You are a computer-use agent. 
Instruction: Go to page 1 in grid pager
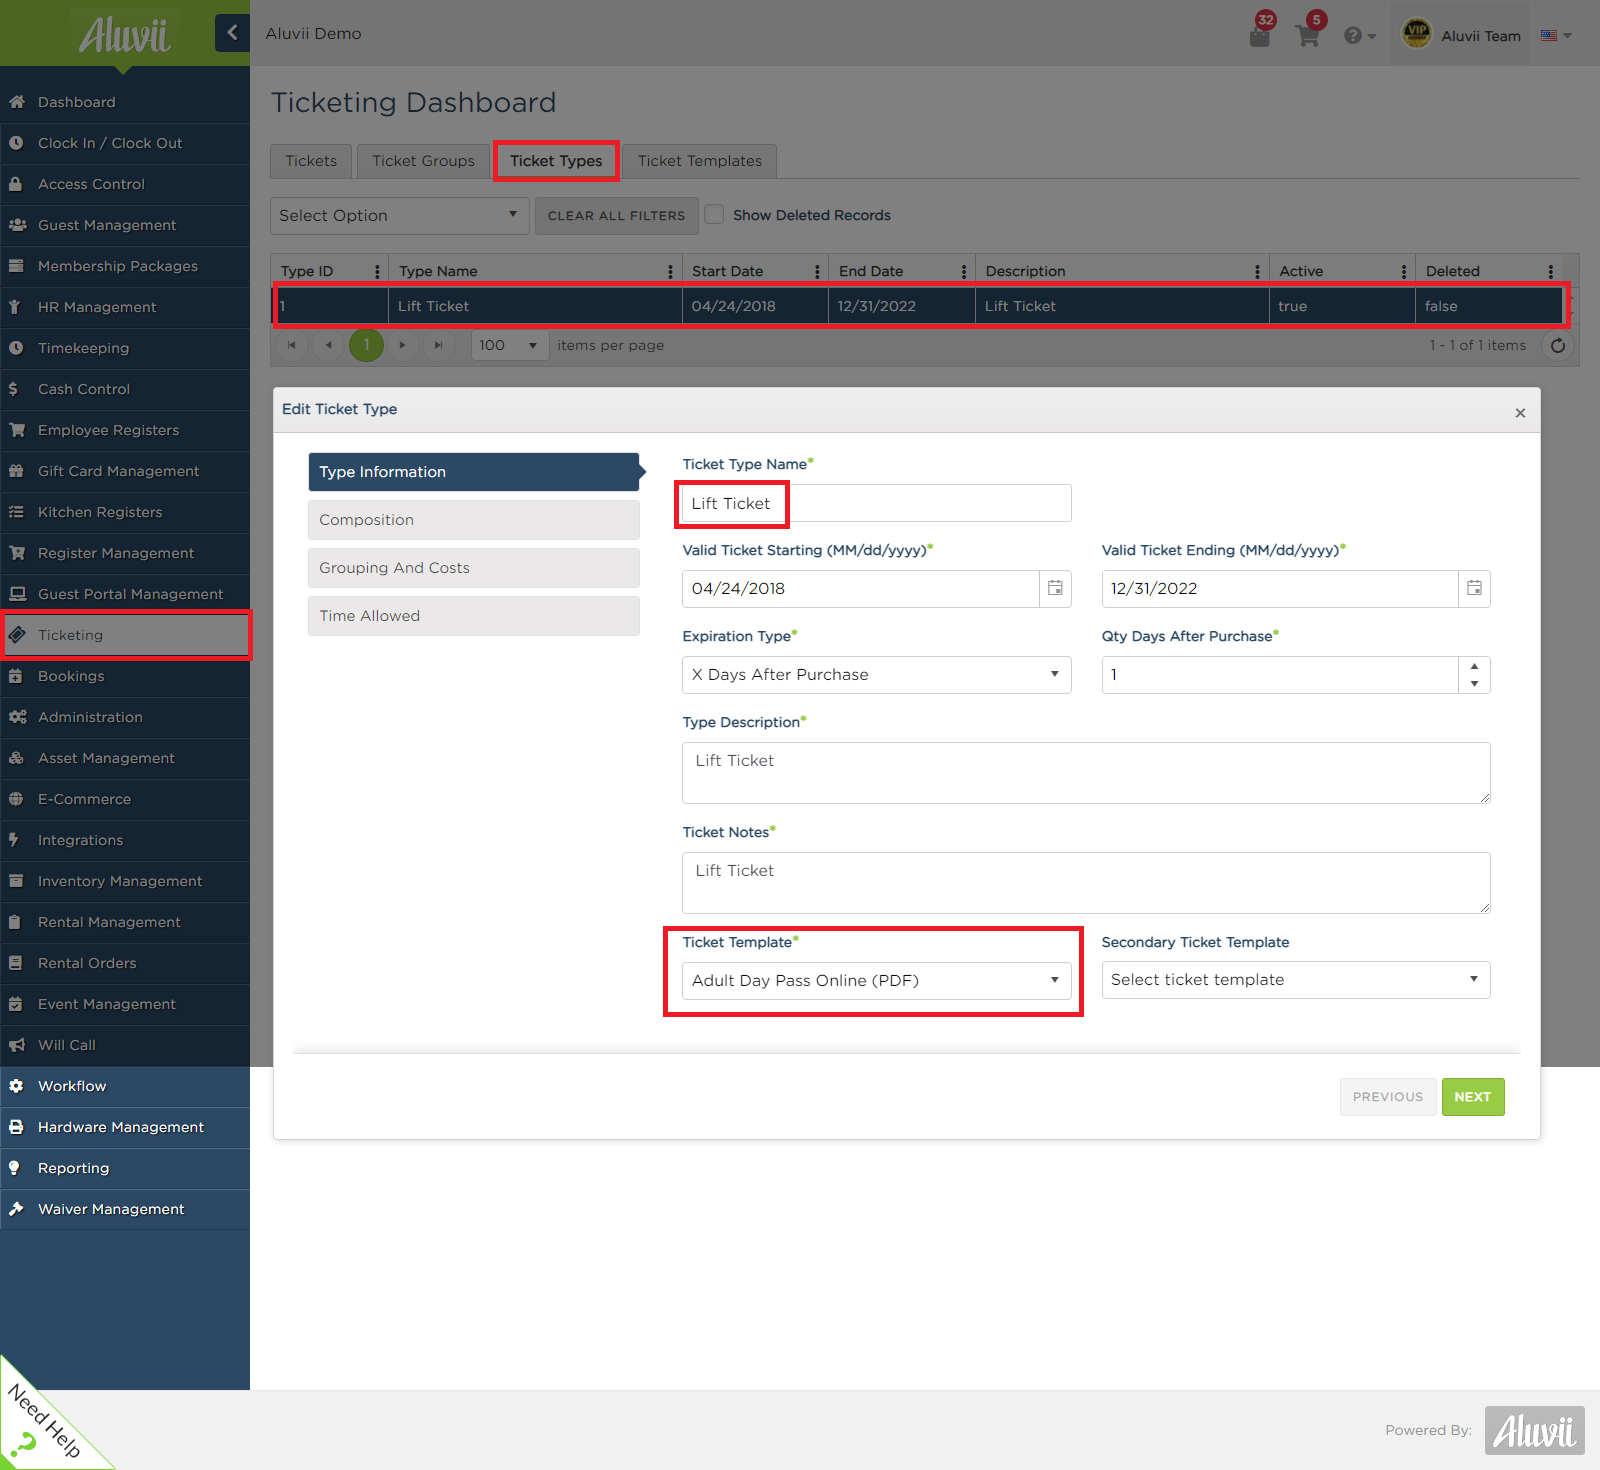(366, 345)
